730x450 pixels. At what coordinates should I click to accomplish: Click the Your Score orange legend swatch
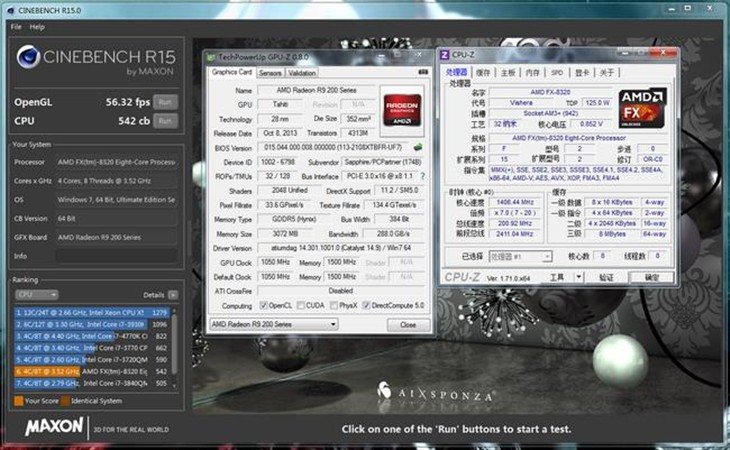point(19,401)
